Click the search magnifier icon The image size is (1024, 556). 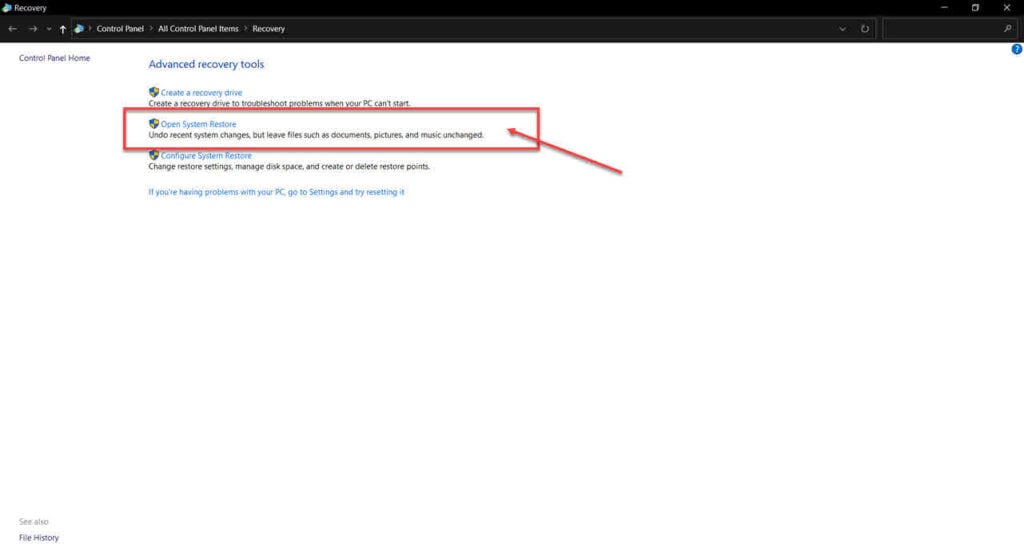[1008, 29]
